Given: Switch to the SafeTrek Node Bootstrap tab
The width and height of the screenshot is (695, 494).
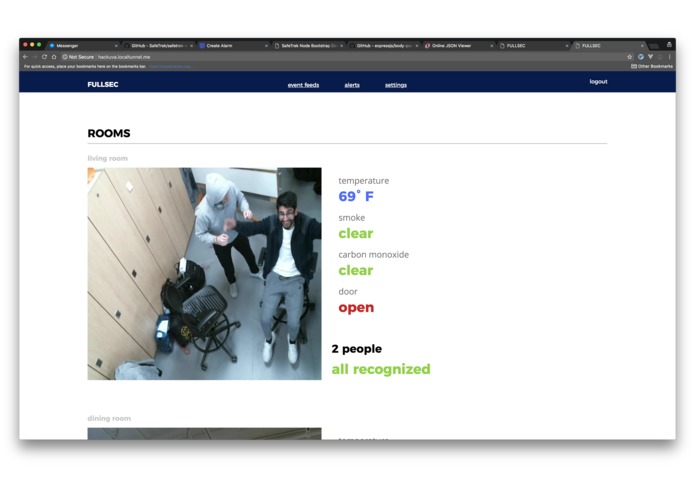Looking at the screenshot, I should coord(308,46).
